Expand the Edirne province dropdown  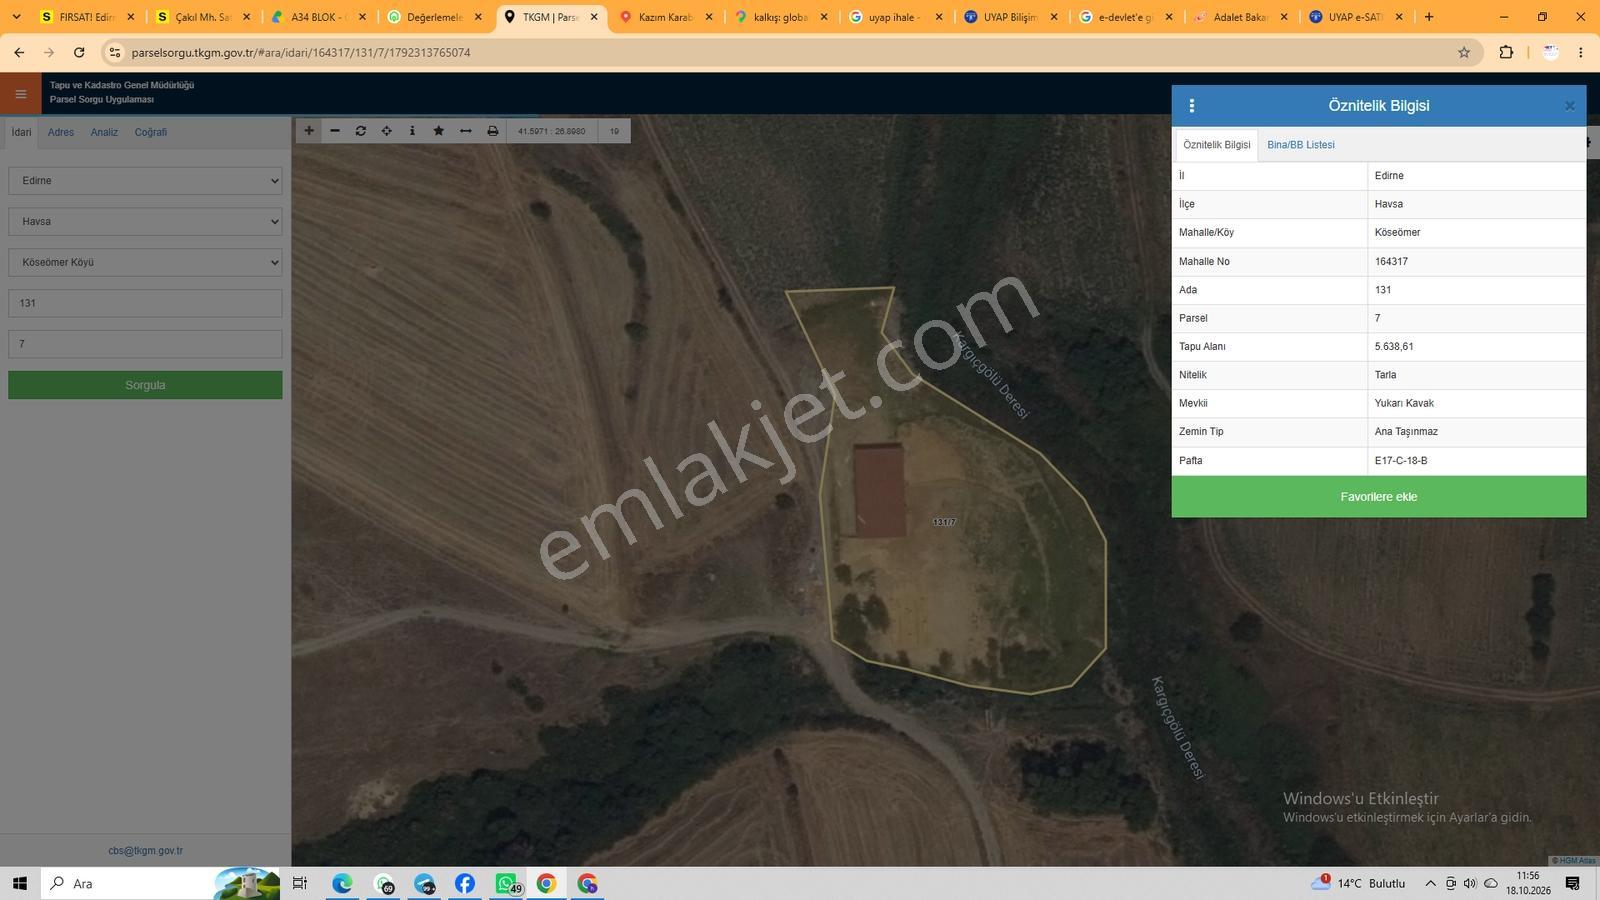point(145,181)
